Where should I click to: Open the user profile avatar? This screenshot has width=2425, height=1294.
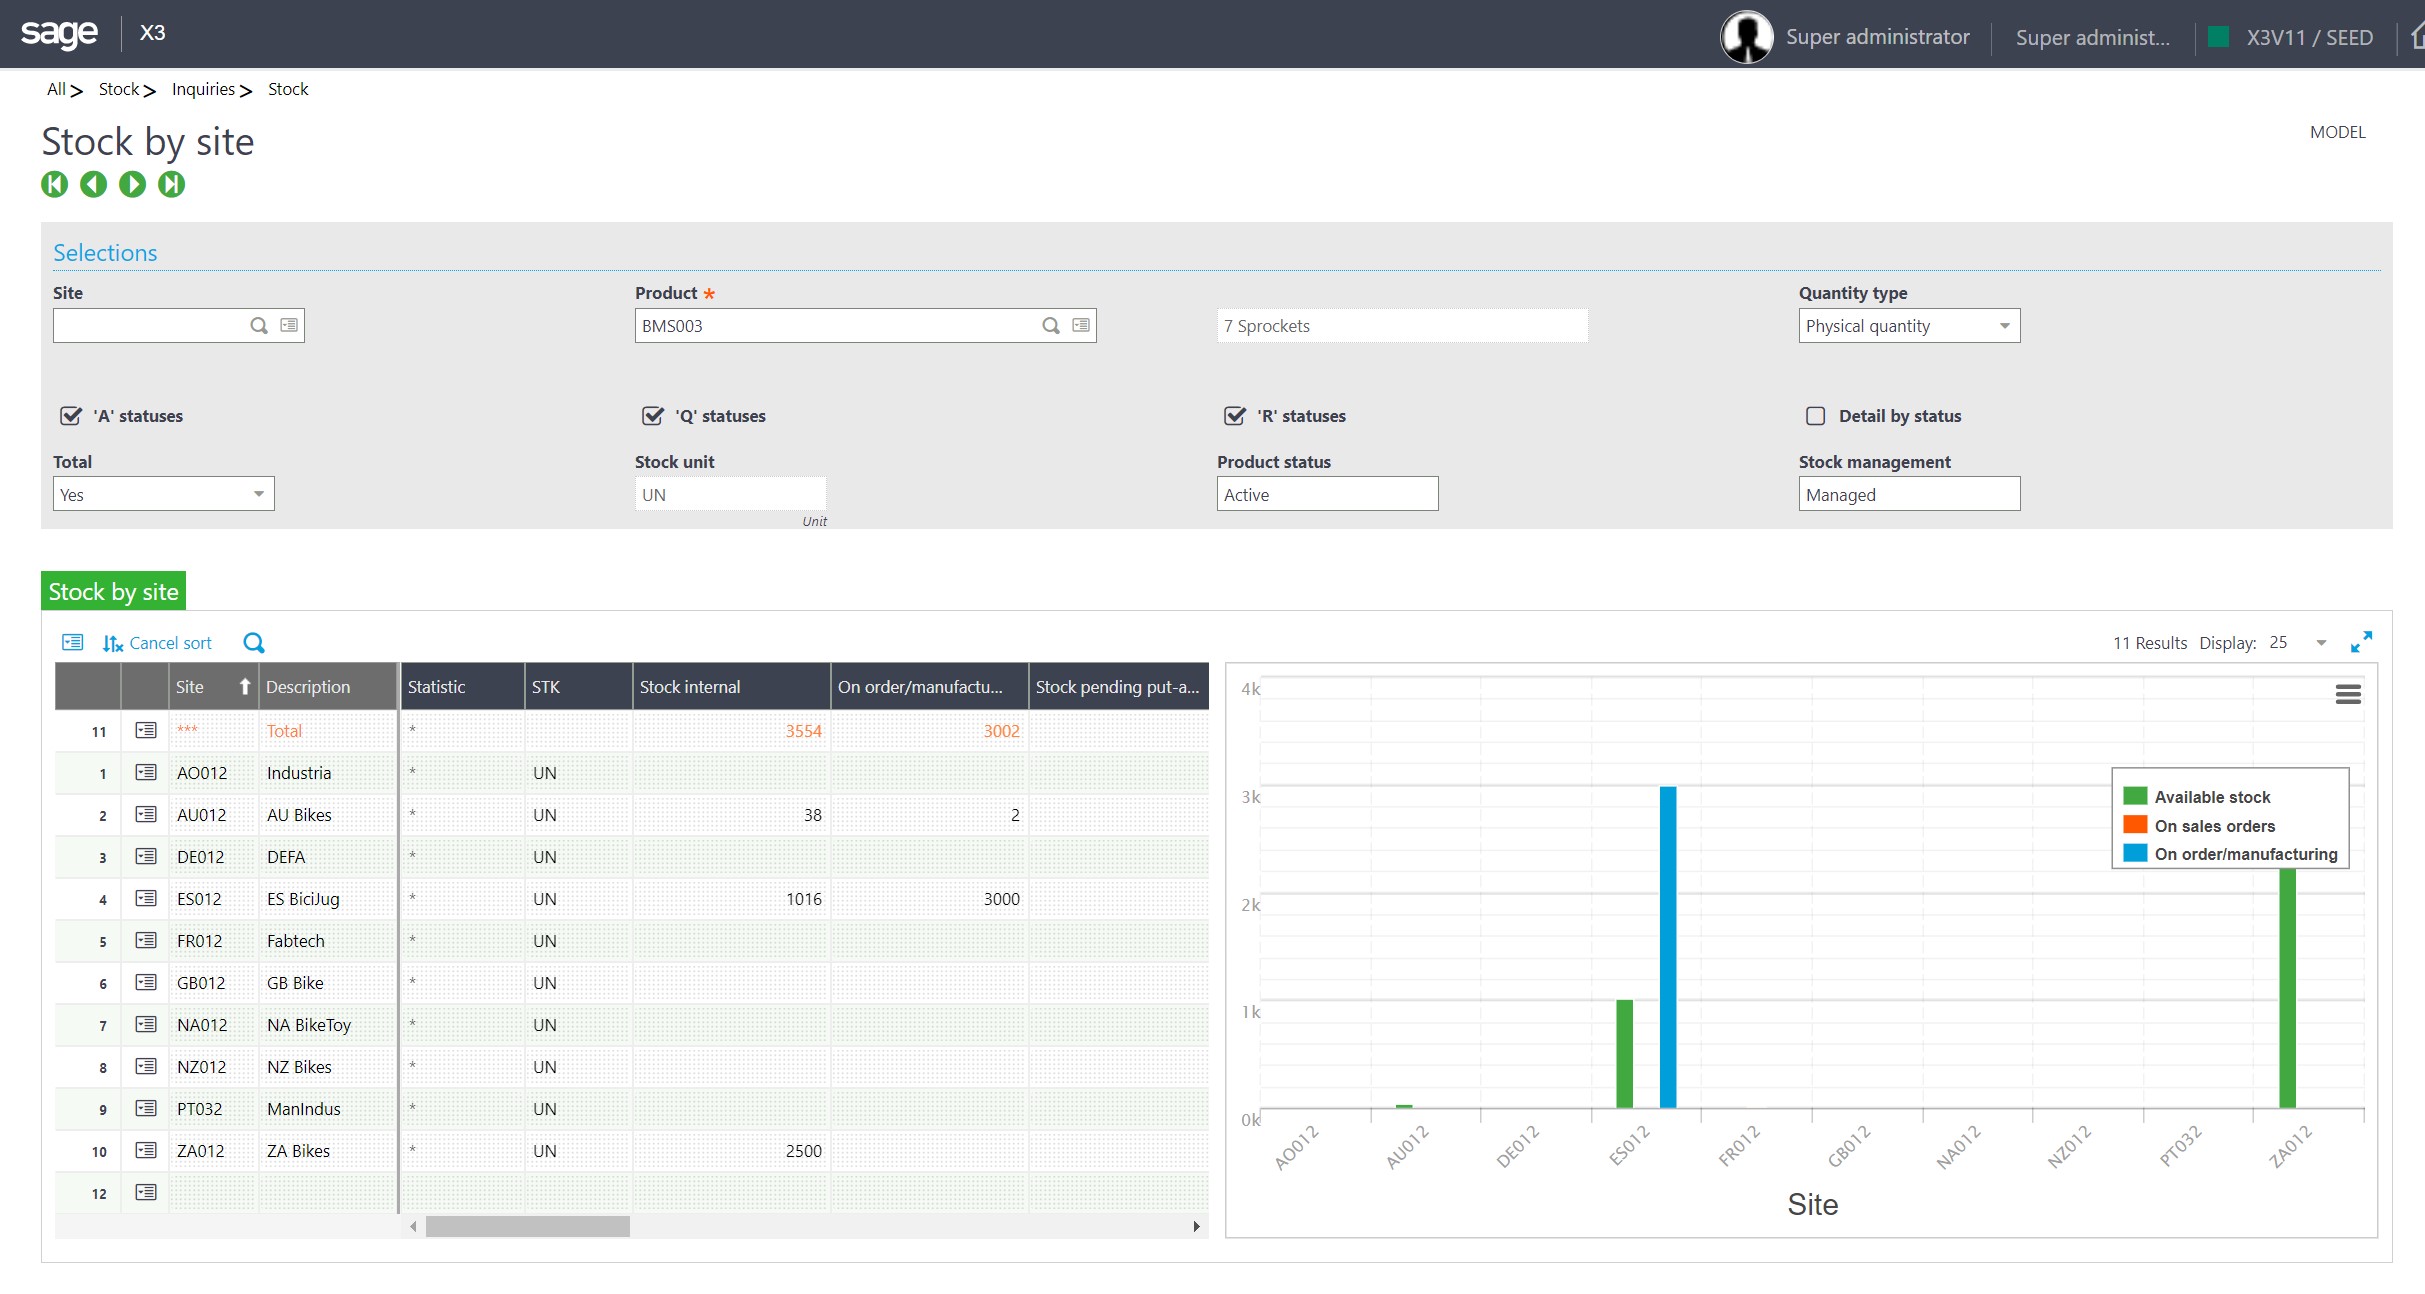click(1746, 37)
